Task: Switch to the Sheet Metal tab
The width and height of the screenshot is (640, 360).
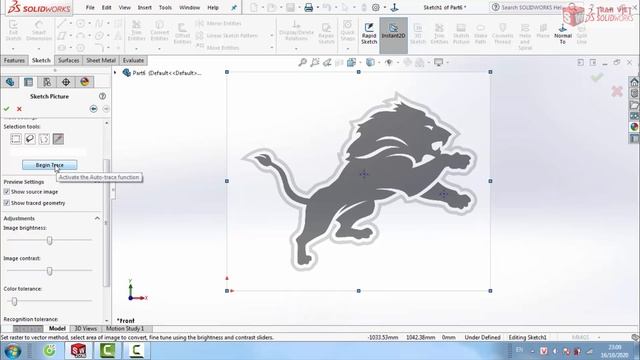Action: 101,60
